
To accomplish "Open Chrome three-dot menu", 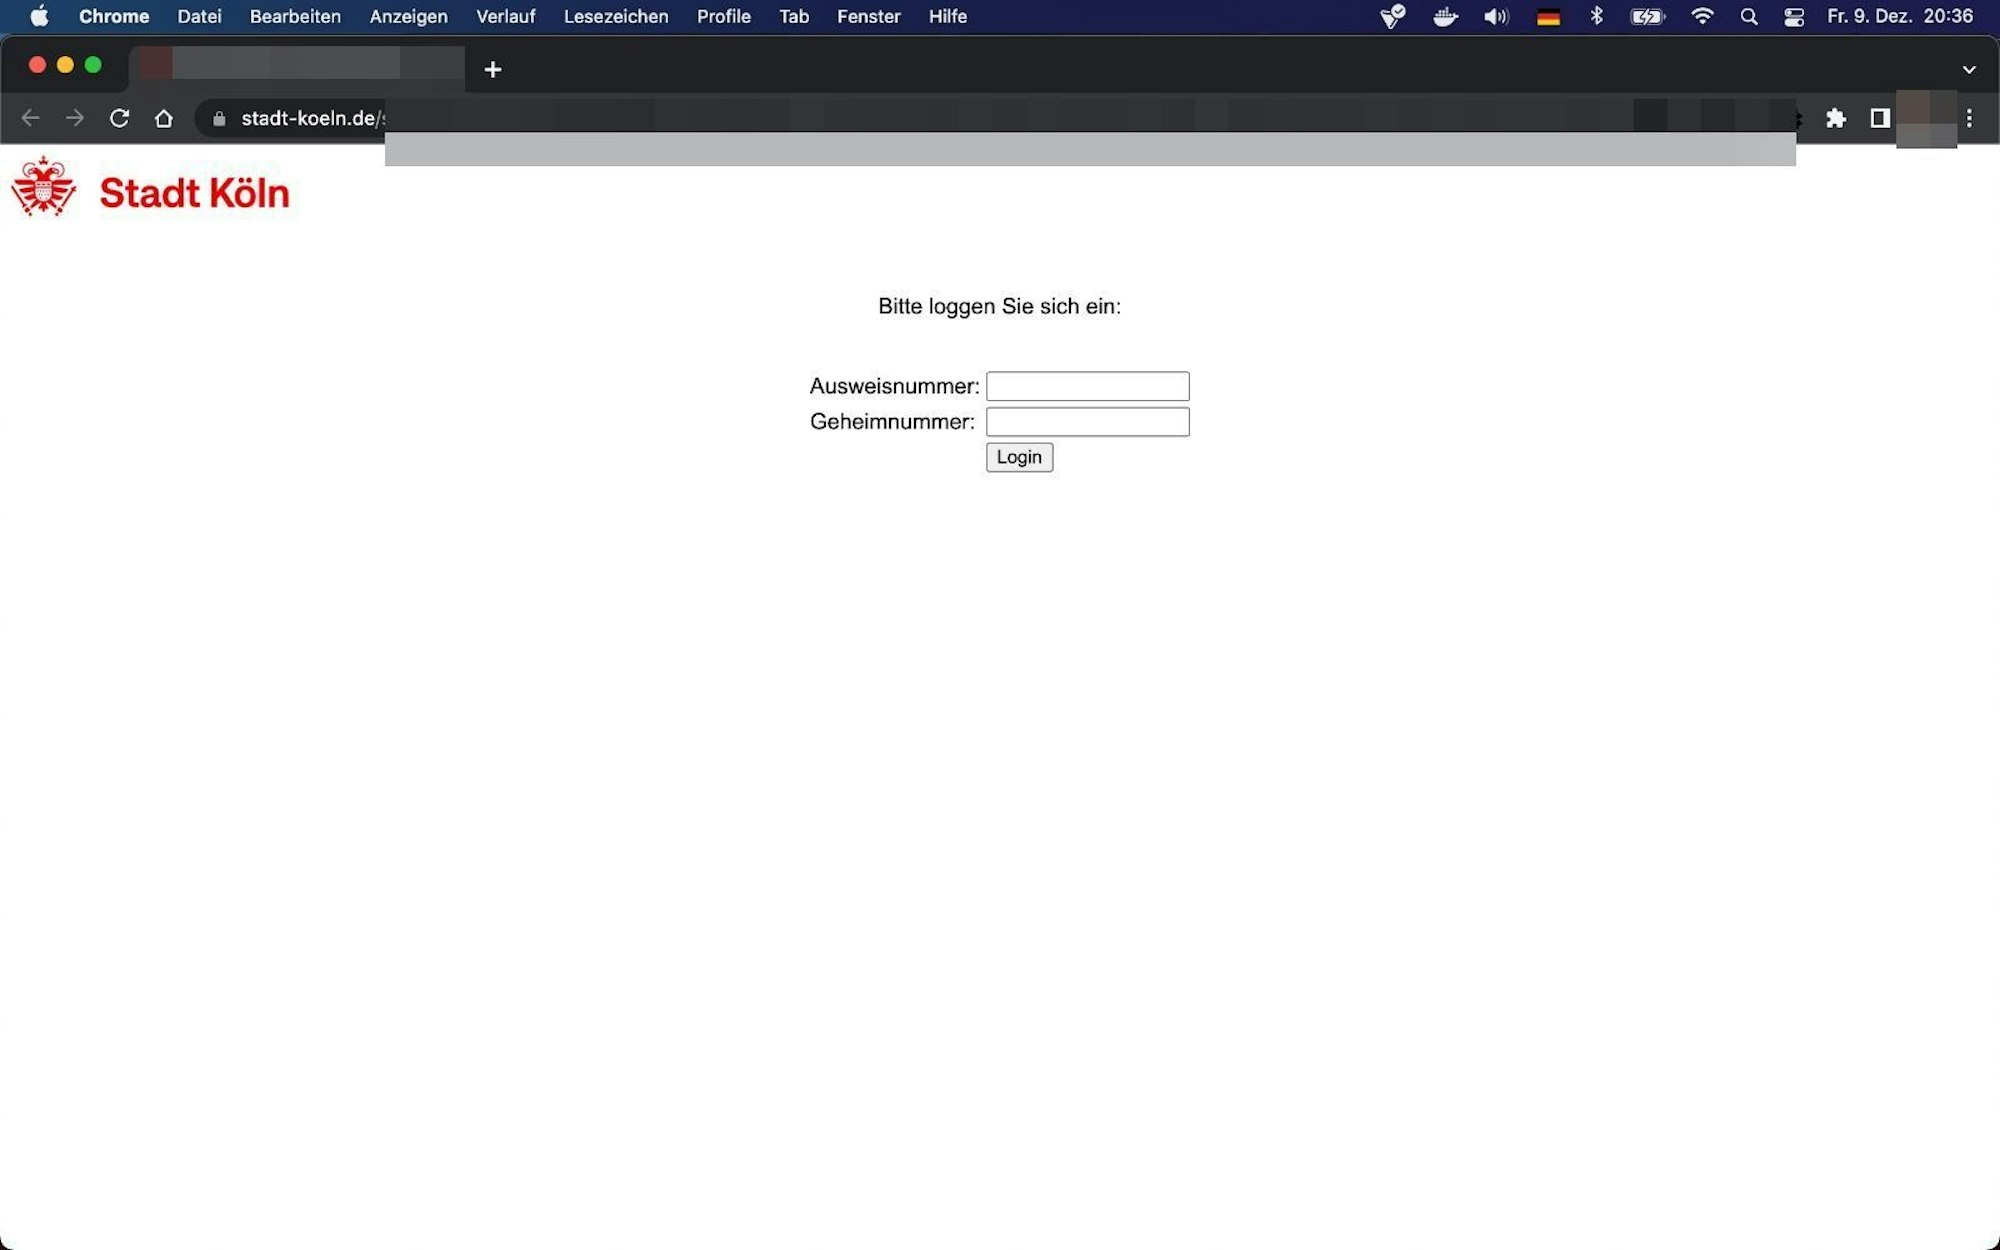I will coord(1969,118).
